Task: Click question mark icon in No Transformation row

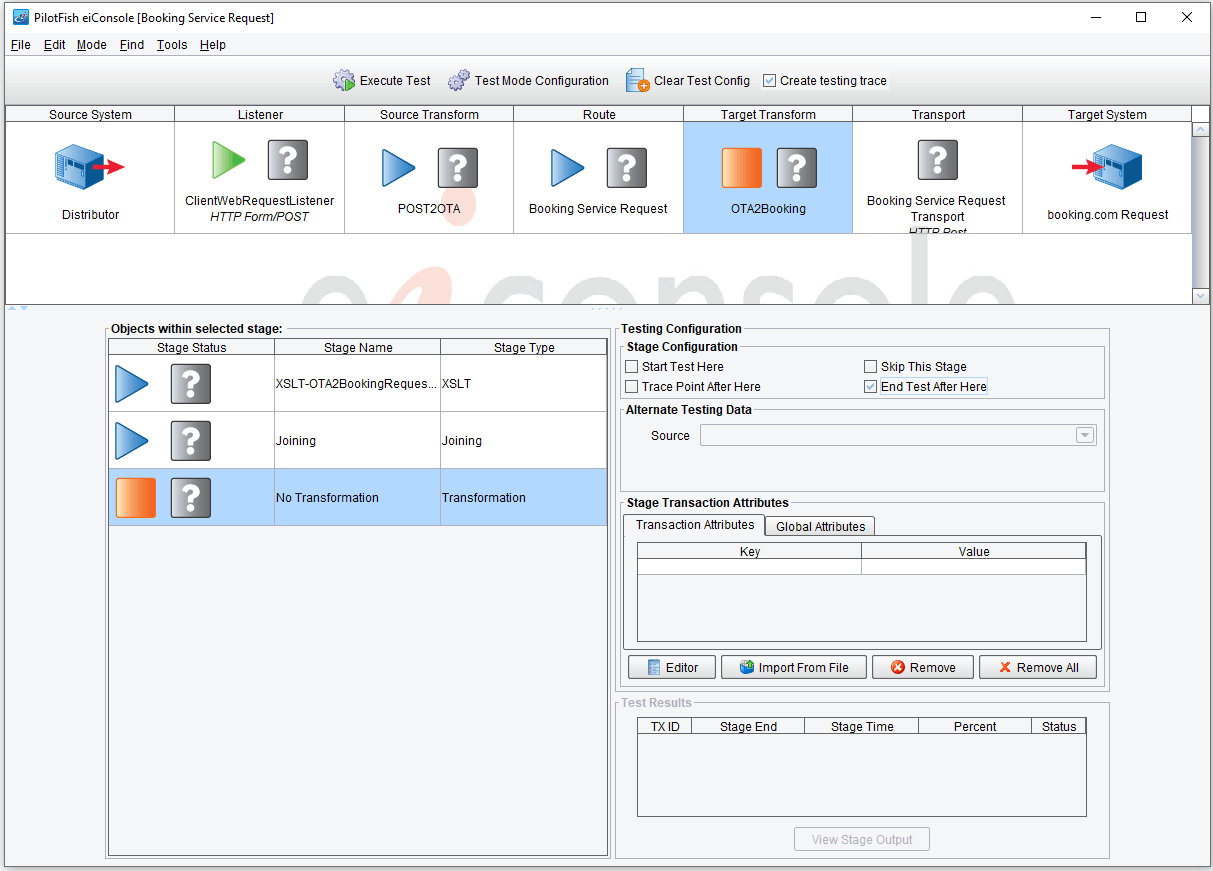Action: [191, 498]
